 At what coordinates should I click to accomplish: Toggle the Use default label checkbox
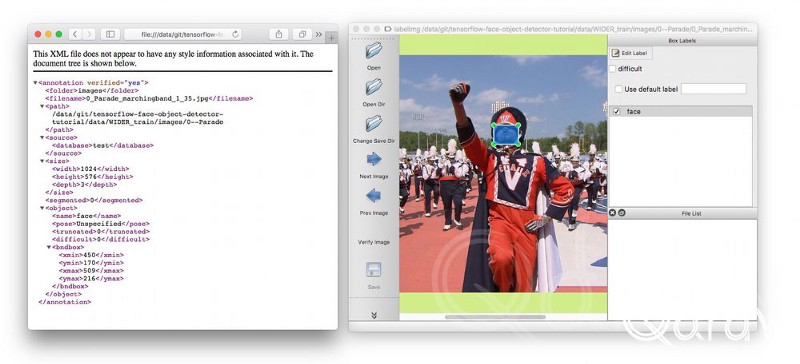coord(619,89)
